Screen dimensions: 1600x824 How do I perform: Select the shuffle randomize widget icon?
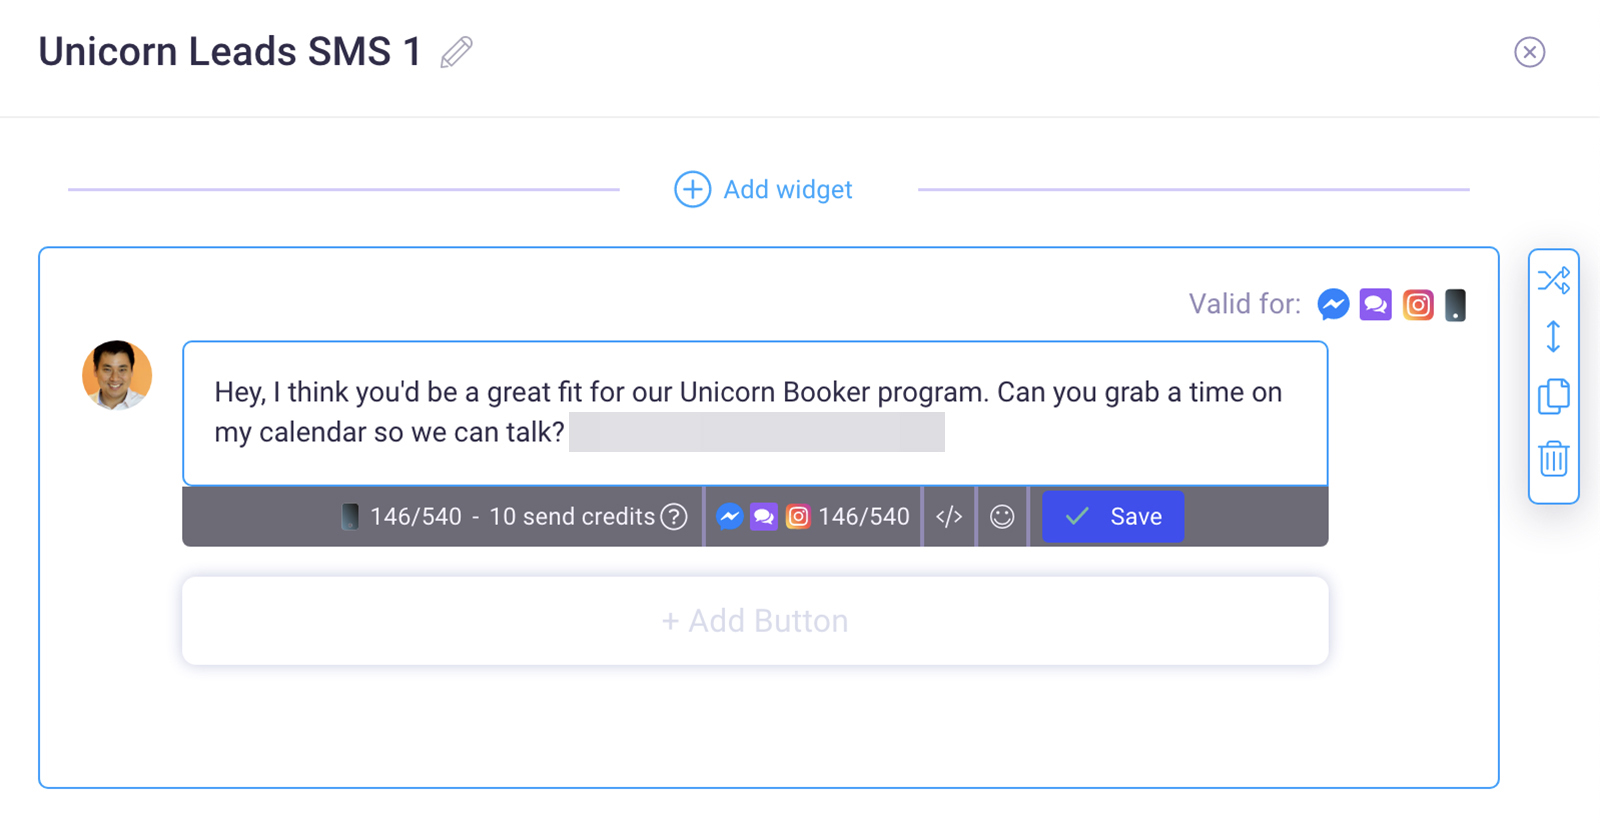[x=1553, y=280]
